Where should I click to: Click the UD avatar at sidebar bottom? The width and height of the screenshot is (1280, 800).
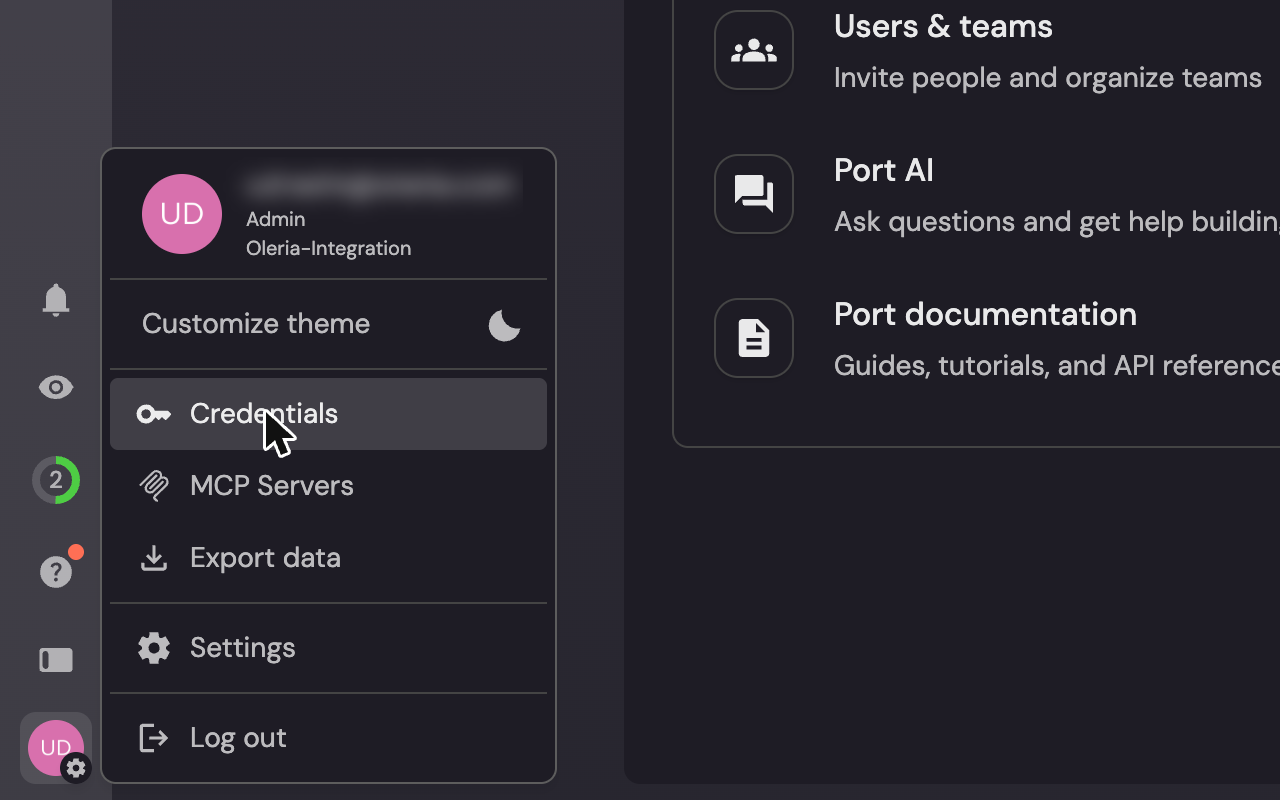tap(56, 748)
